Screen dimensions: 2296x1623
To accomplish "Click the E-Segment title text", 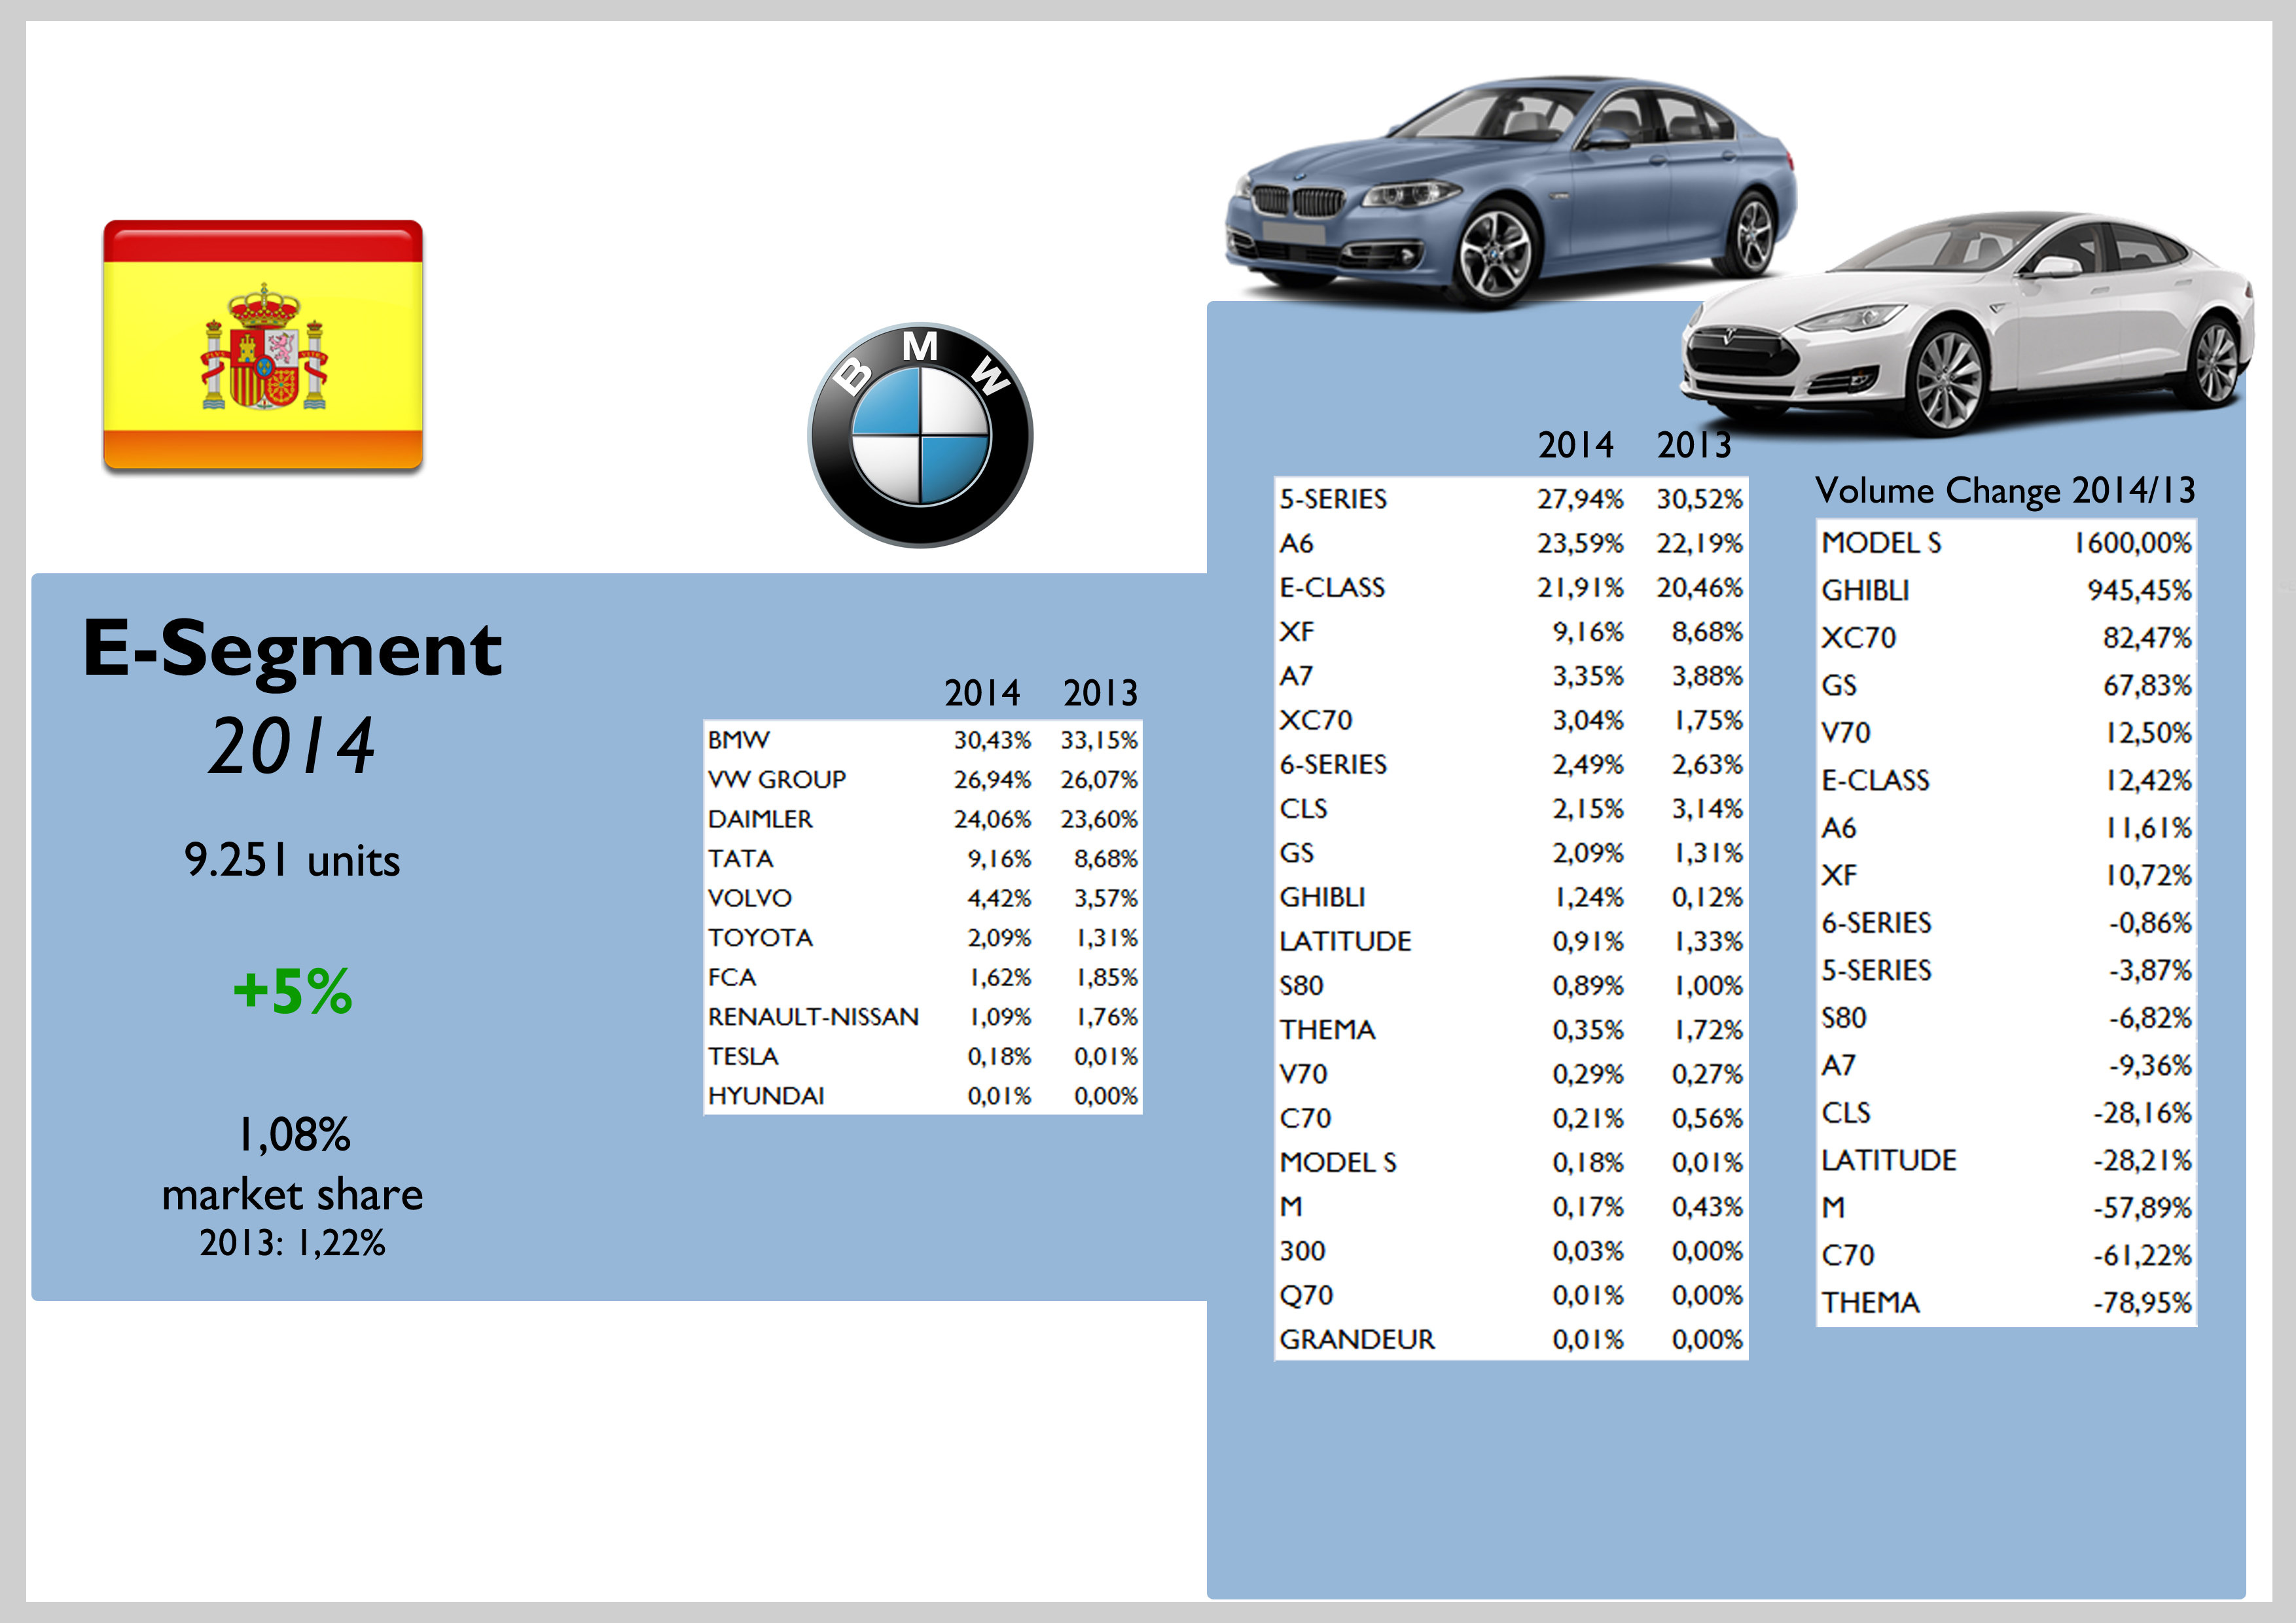I will tap(292, 648).
